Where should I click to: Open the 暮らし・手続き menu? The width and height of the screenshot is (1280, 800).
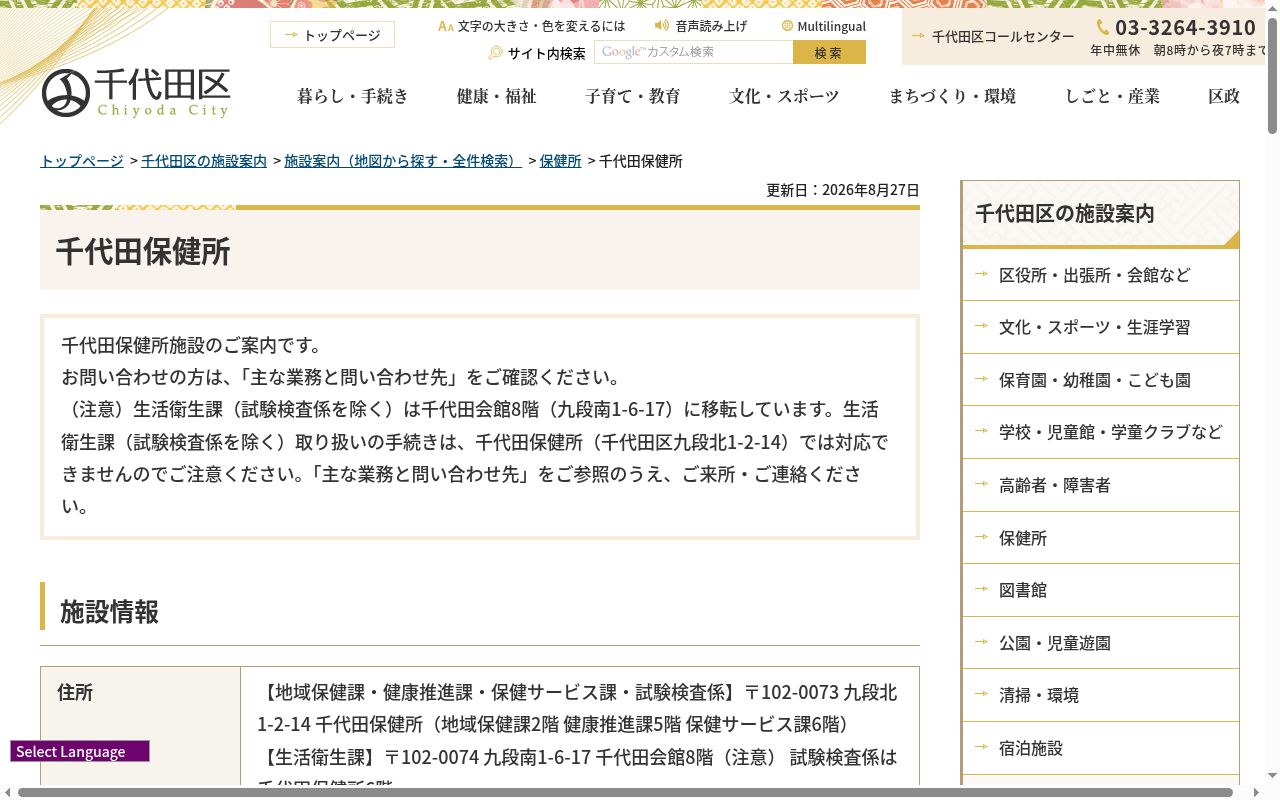pyautogui.click(x=353, y=96)
